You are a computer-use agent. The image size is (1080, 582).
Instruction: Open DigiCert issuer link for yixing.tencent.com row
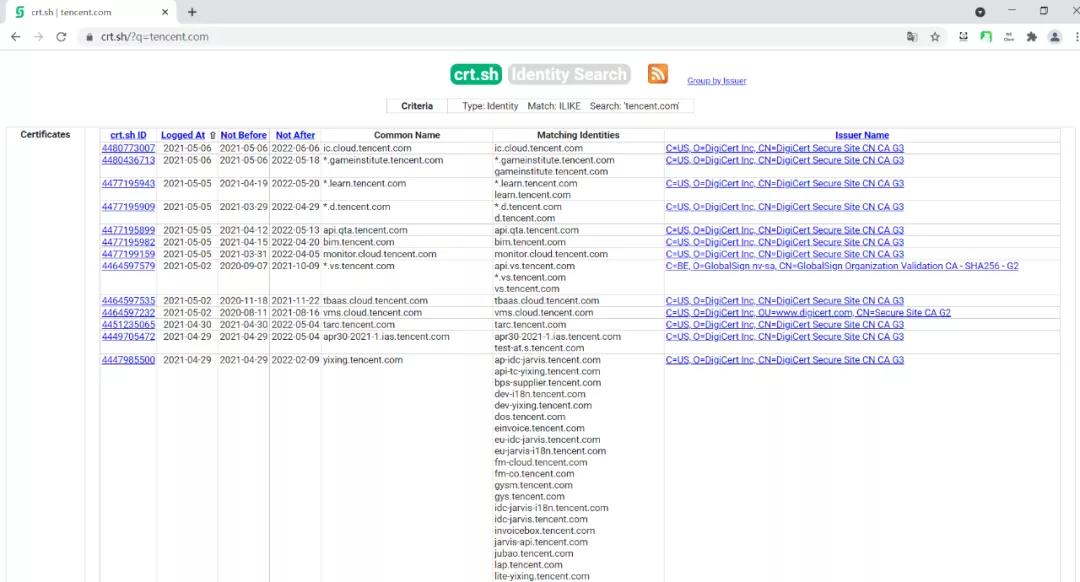pos(785,360)
